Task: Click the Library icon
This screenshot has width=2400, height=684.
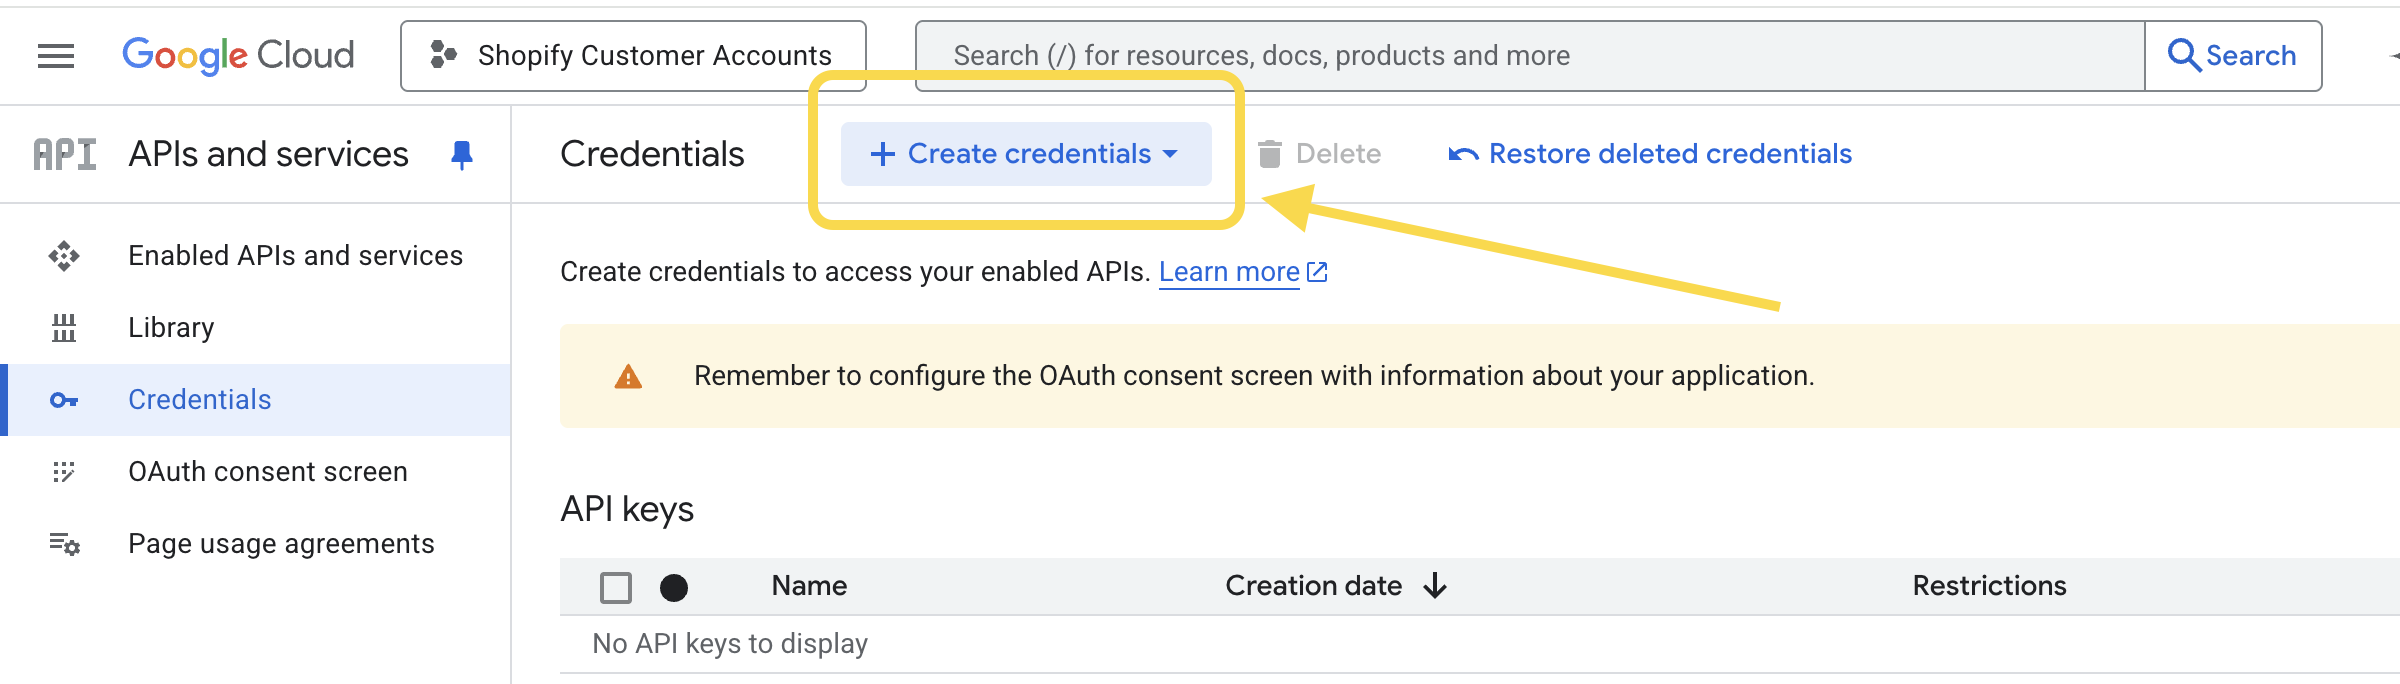Action: [64, 328]
